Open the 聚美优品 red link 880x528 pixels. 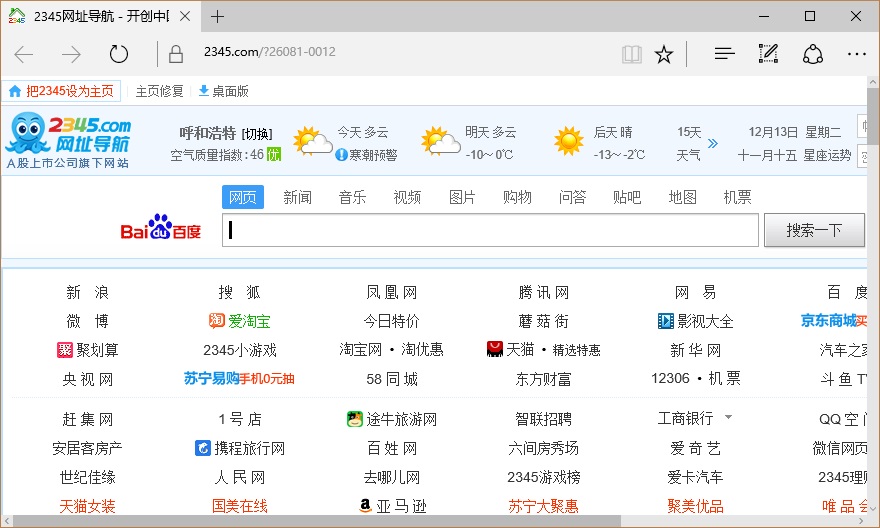[x=695, y=506]
